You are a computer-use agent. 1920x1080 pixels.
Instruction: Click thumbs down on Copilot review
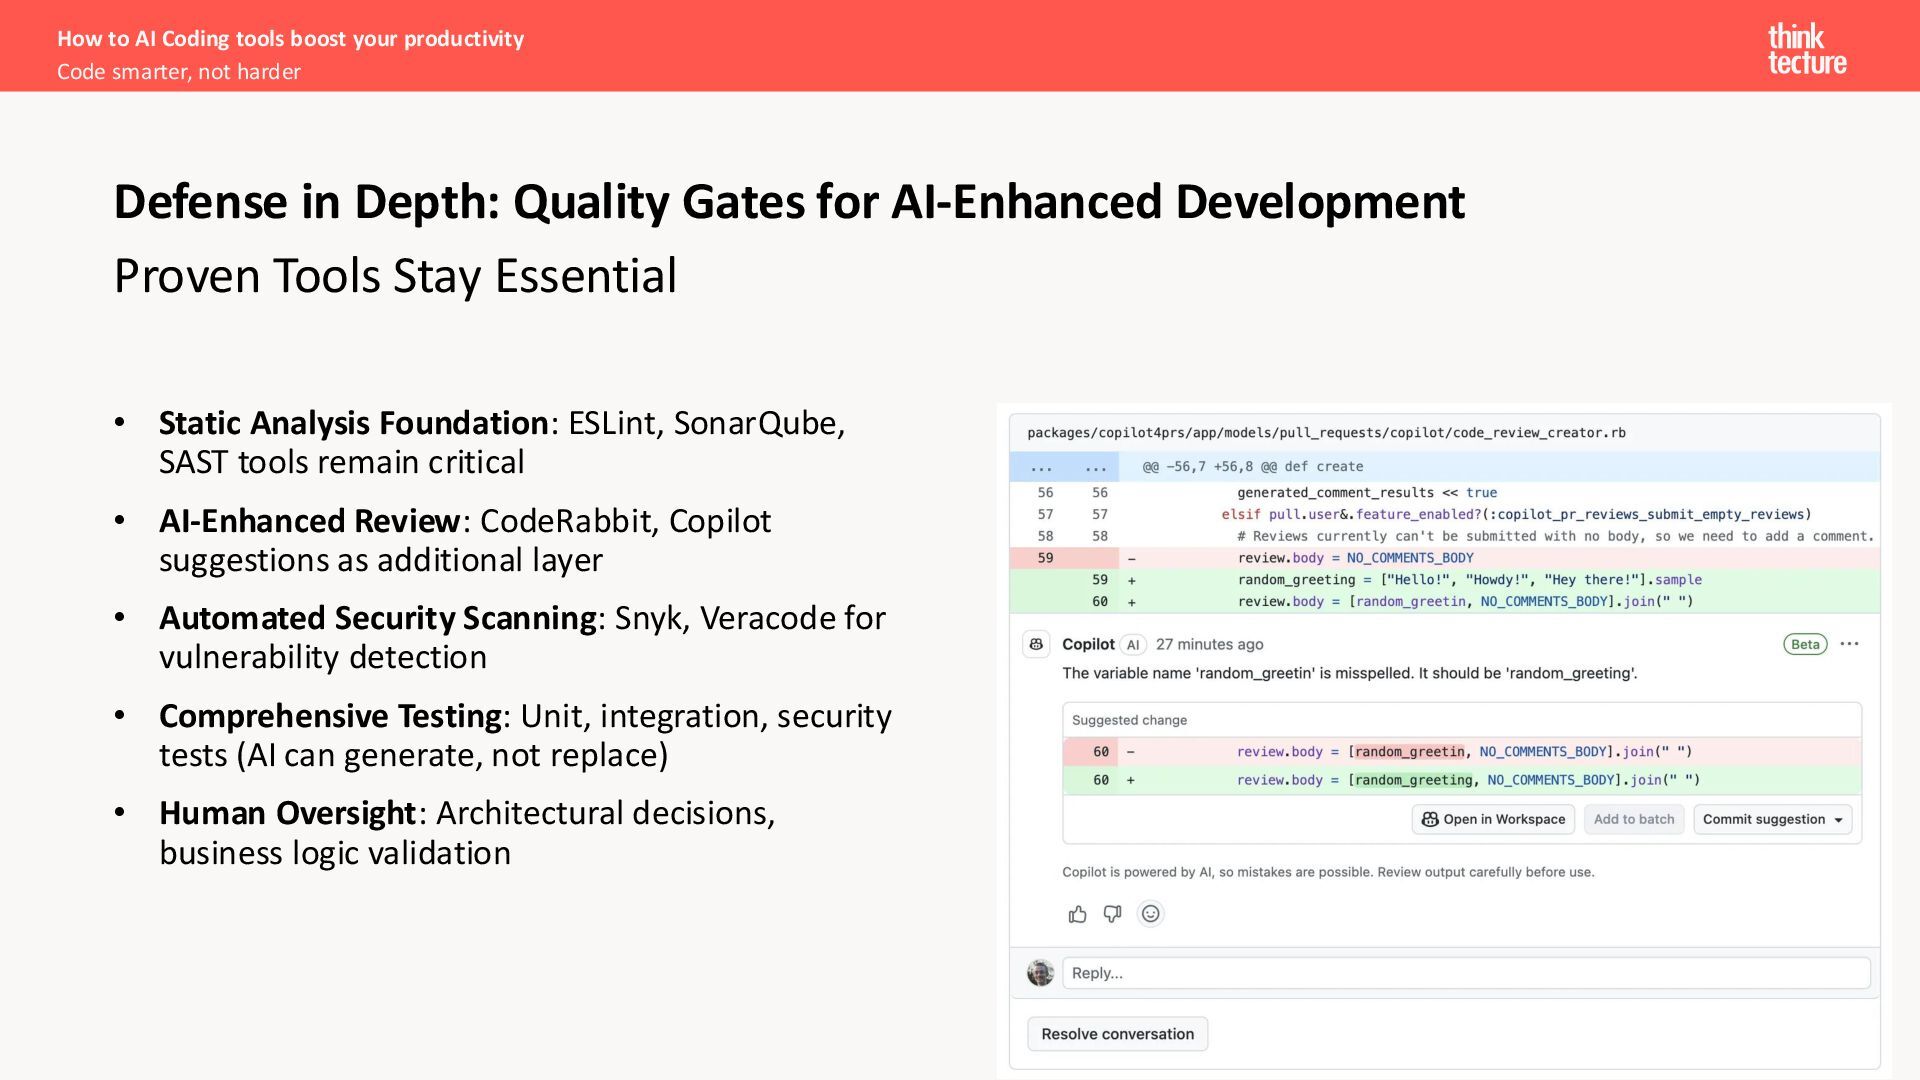pyautogui.click(x=1112, y=914)
